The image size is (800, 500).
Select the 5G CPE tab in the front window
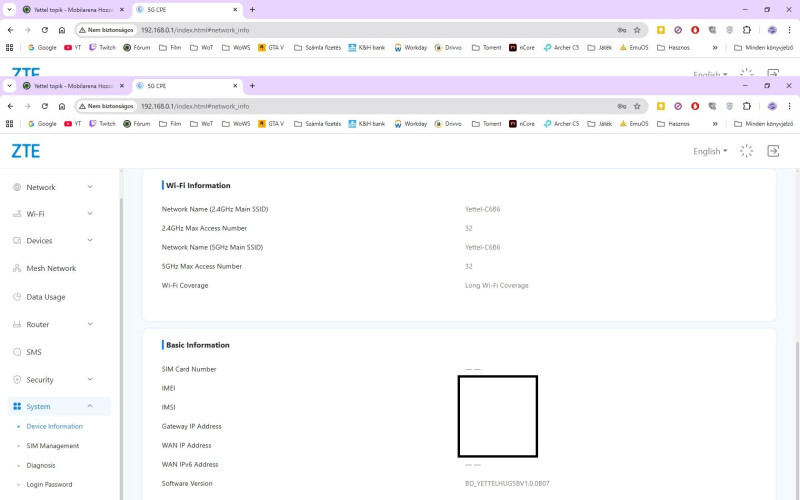pyautogui.click(x=187, y=86)
